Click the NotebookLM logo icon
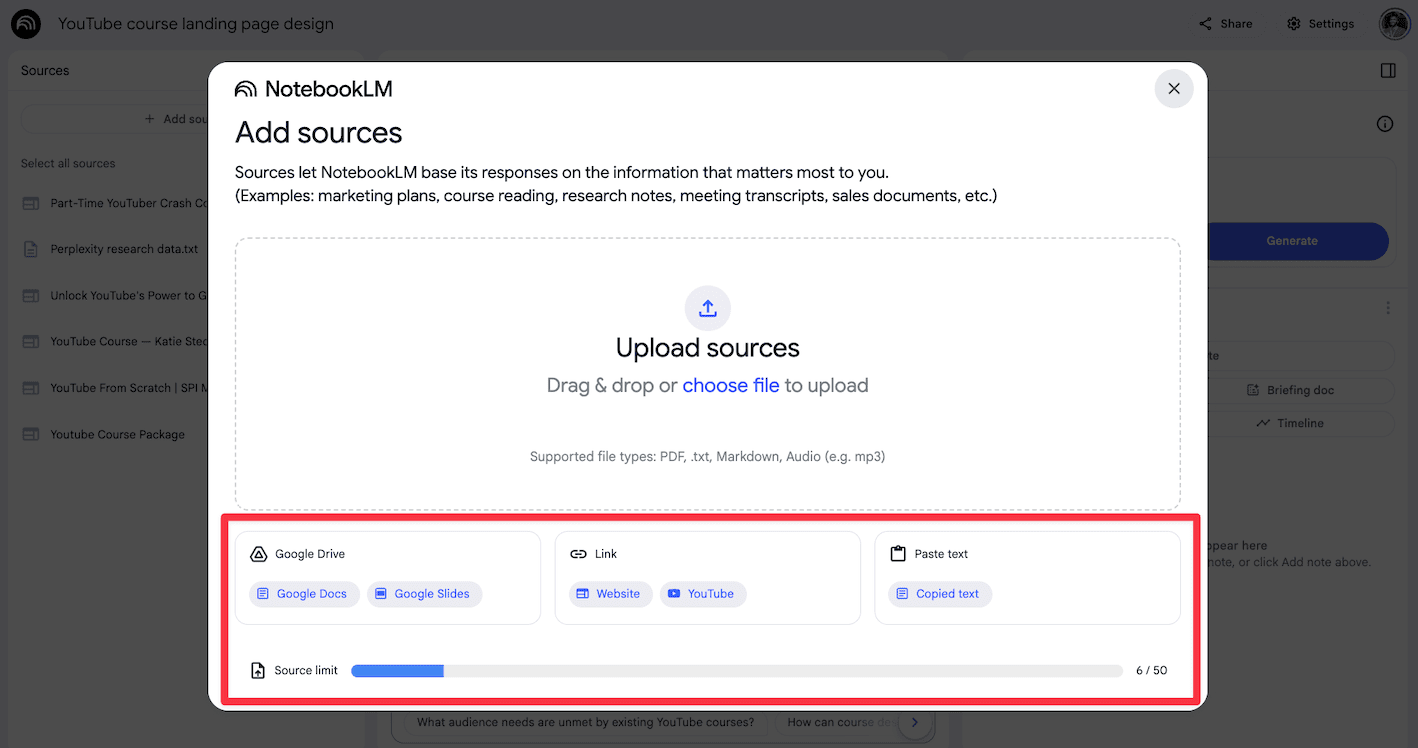1418x748 pixels. [245, 88]
